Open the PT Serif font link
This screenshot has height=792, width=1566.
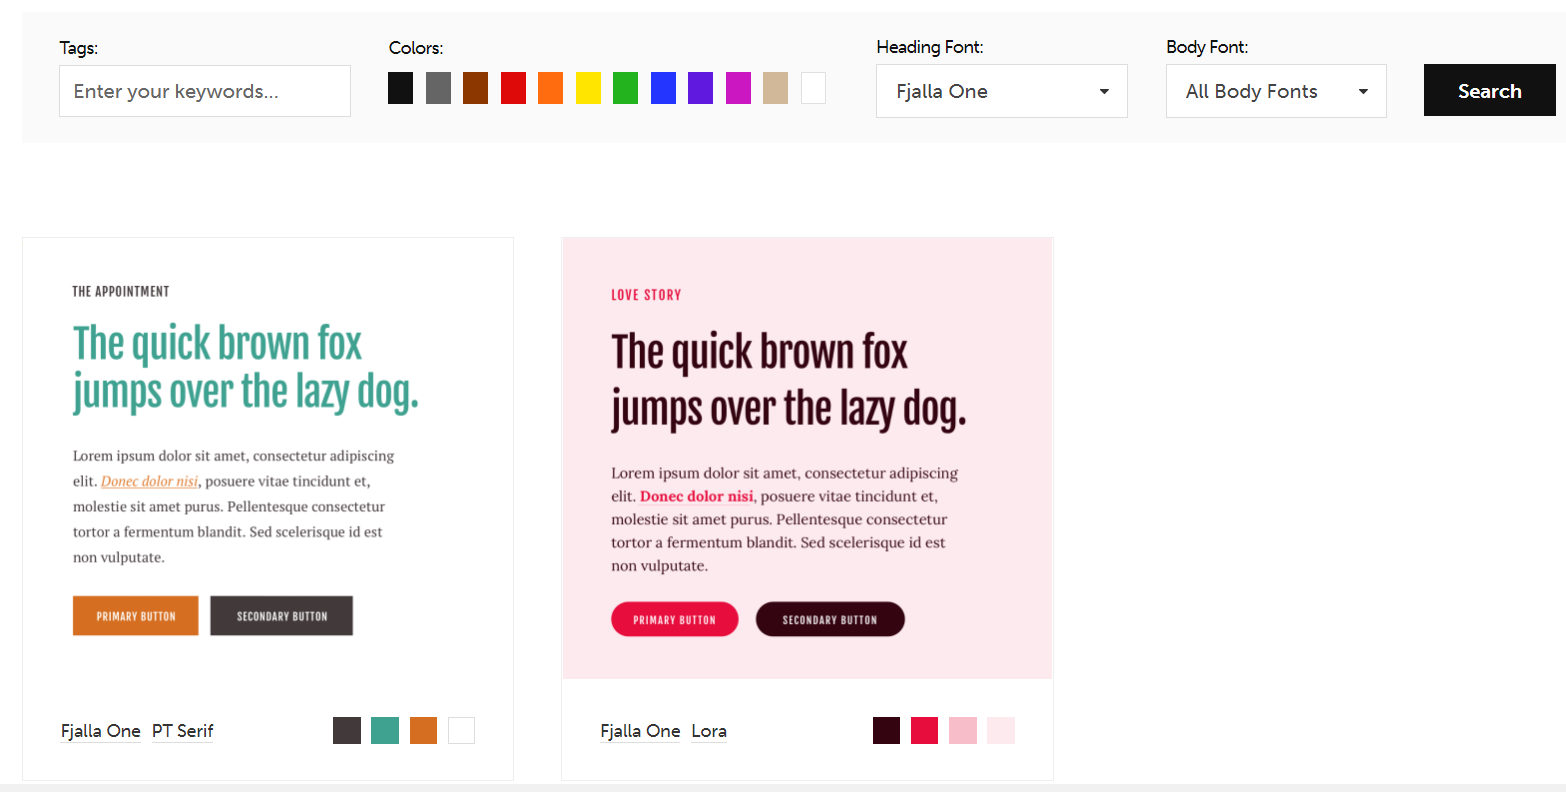pos(182,731)
